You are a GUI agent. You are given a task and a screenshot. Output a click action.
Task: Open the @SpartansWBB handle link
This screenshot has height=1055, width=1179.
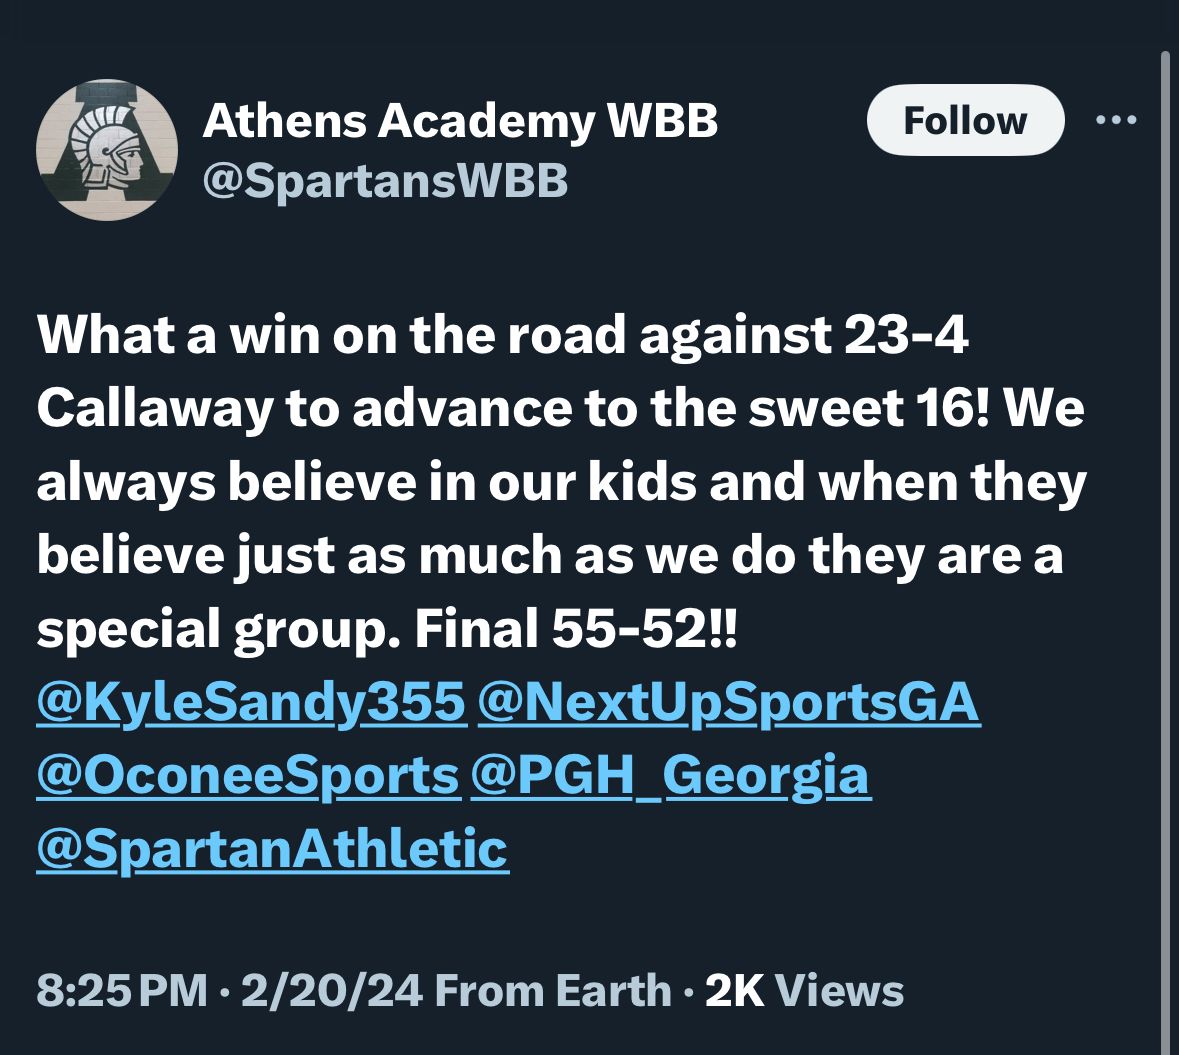click(385, 181)
